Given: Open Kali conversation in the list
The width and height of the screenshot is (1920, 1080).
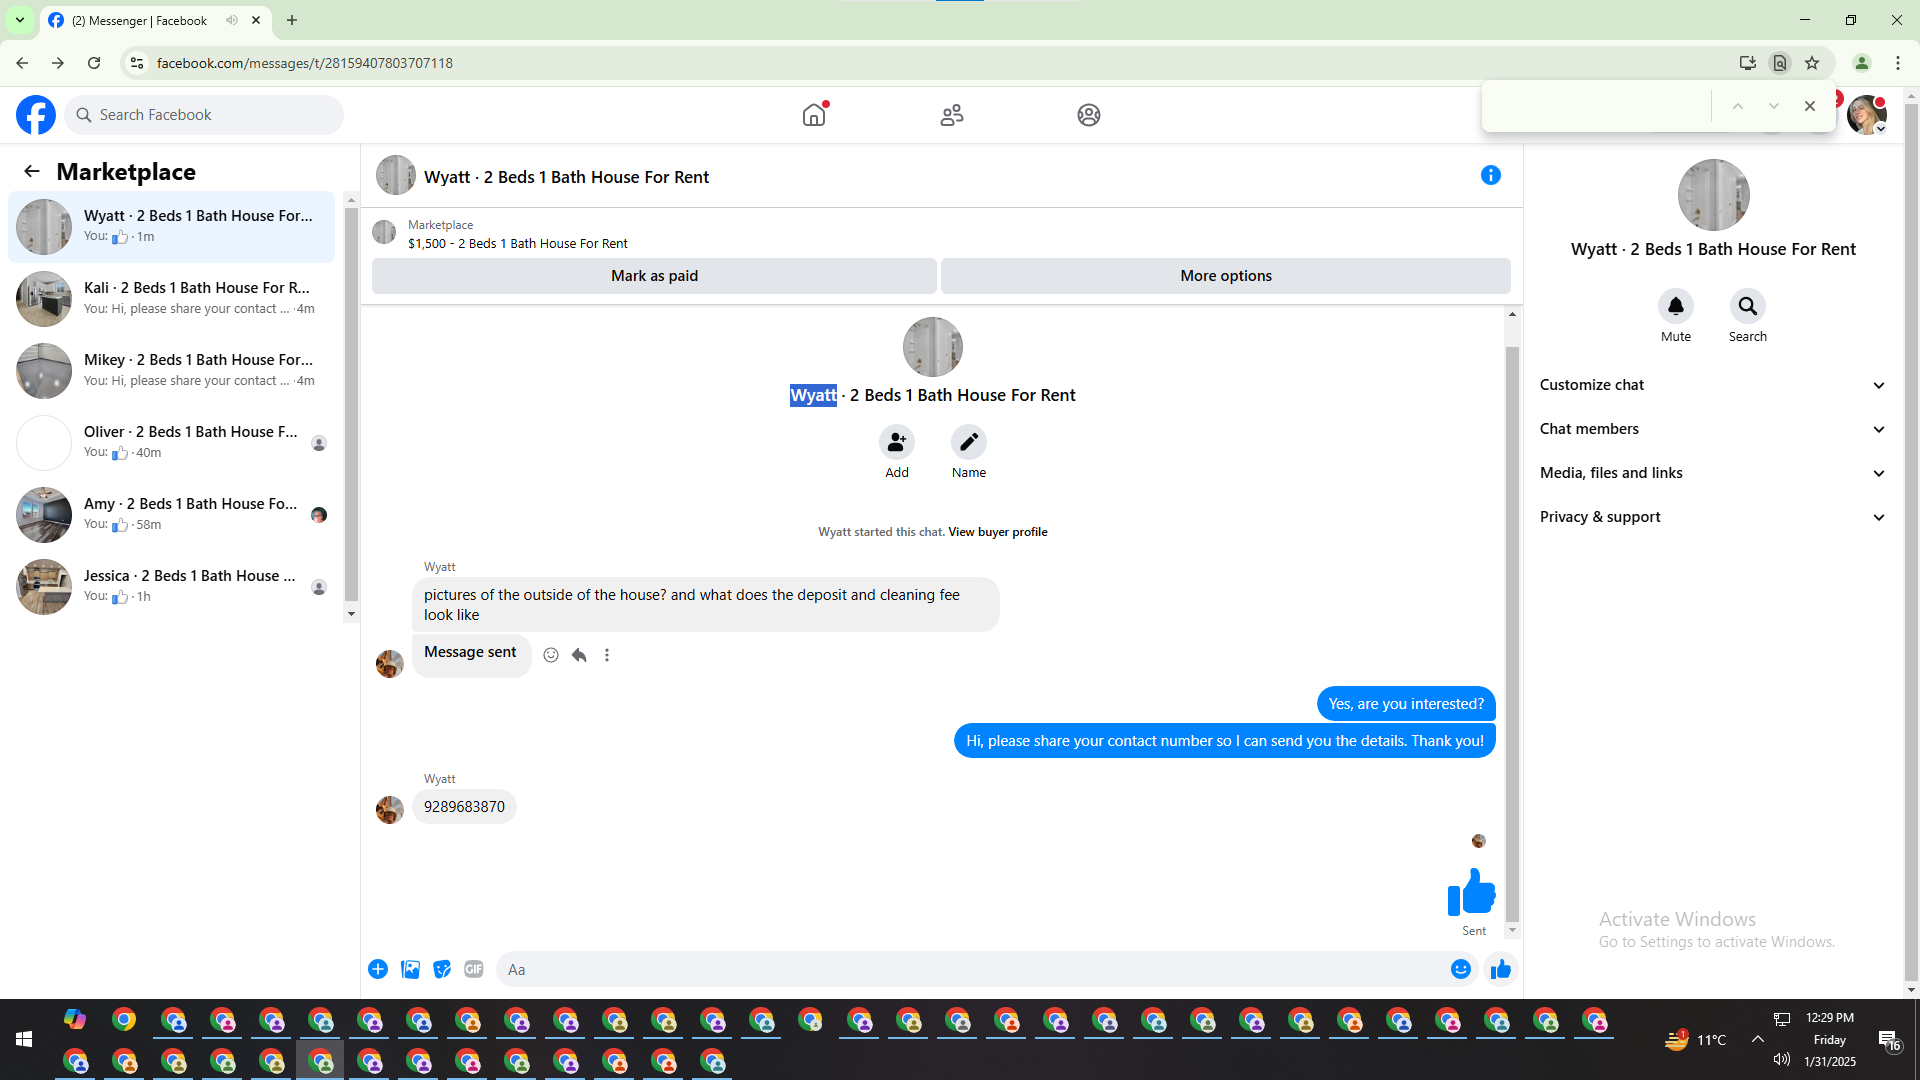Looking at the screenshot, I should click(172, 299).
